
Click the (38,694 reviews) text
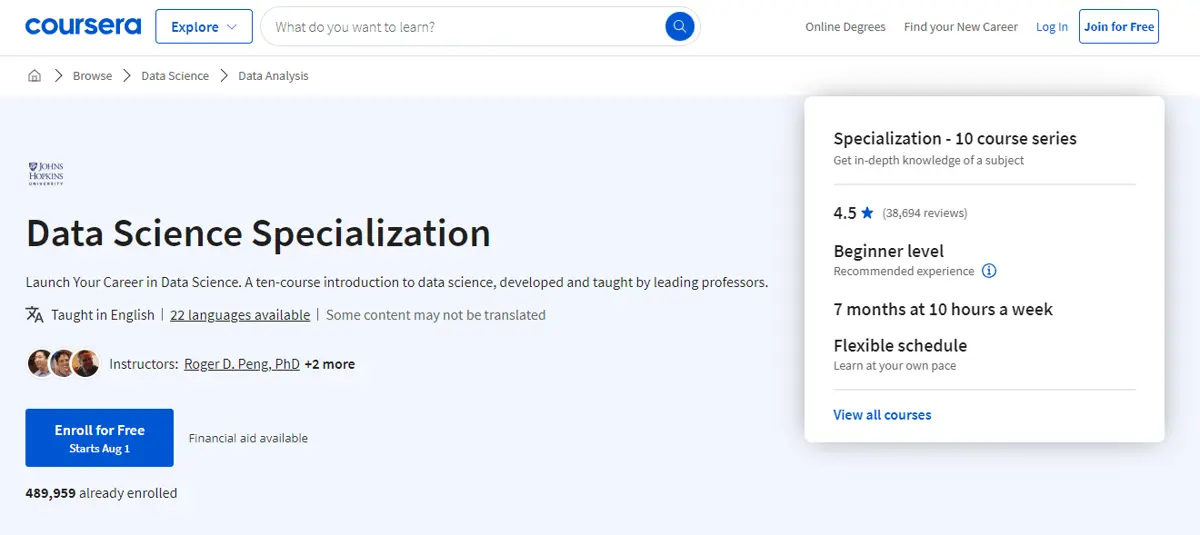tap(925, 213)
